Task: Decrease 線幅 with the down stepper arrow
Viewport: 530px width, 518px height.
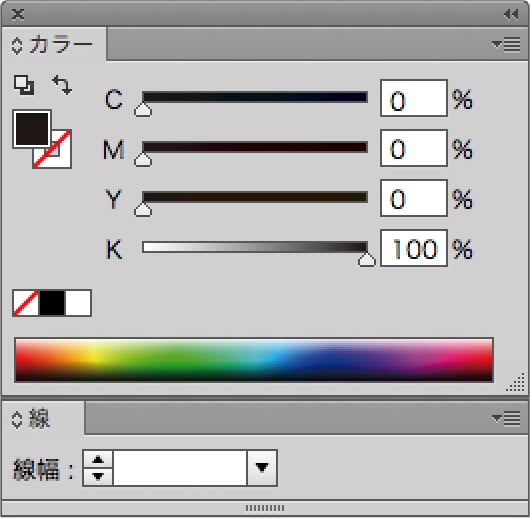Action: click(x=98, y=477)
